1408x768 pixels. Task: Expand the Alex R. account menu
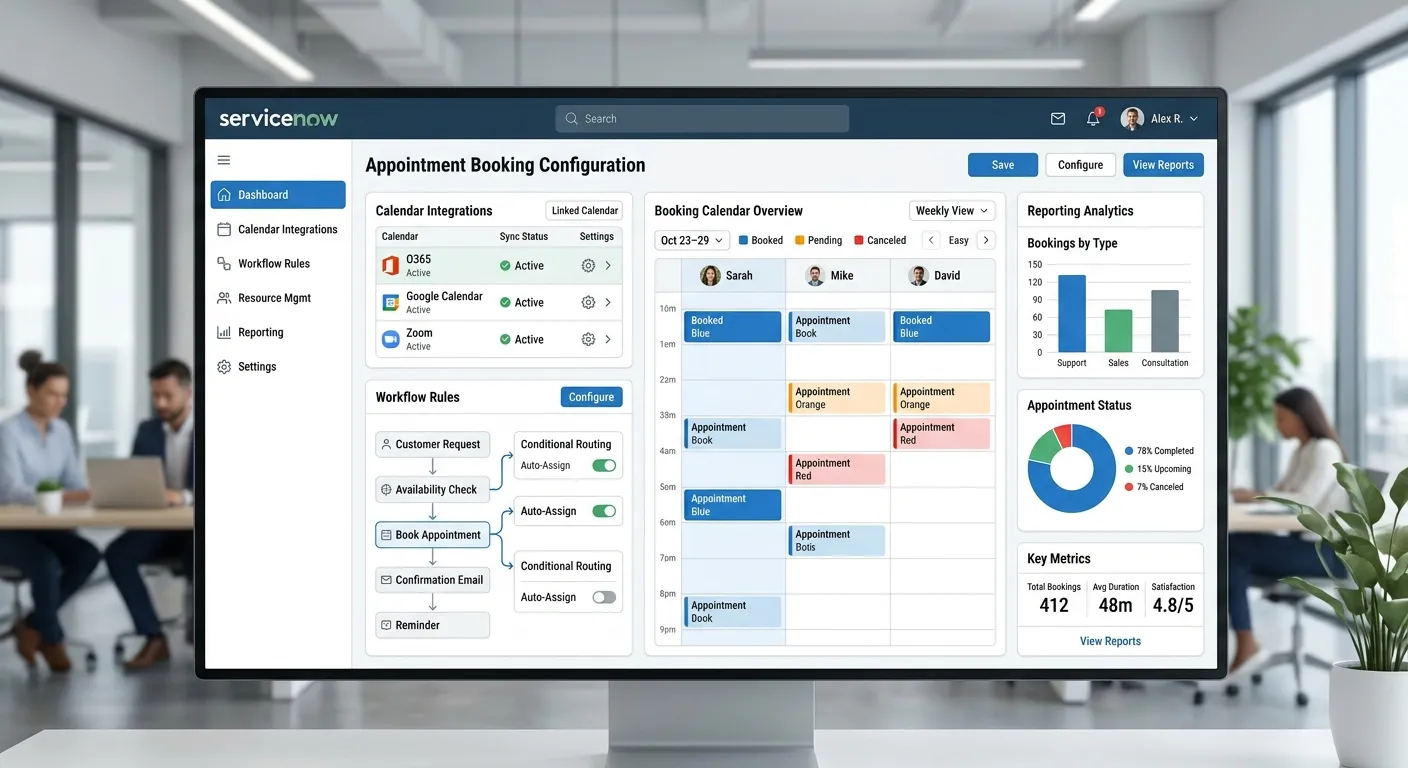[x=1160, y=119]
